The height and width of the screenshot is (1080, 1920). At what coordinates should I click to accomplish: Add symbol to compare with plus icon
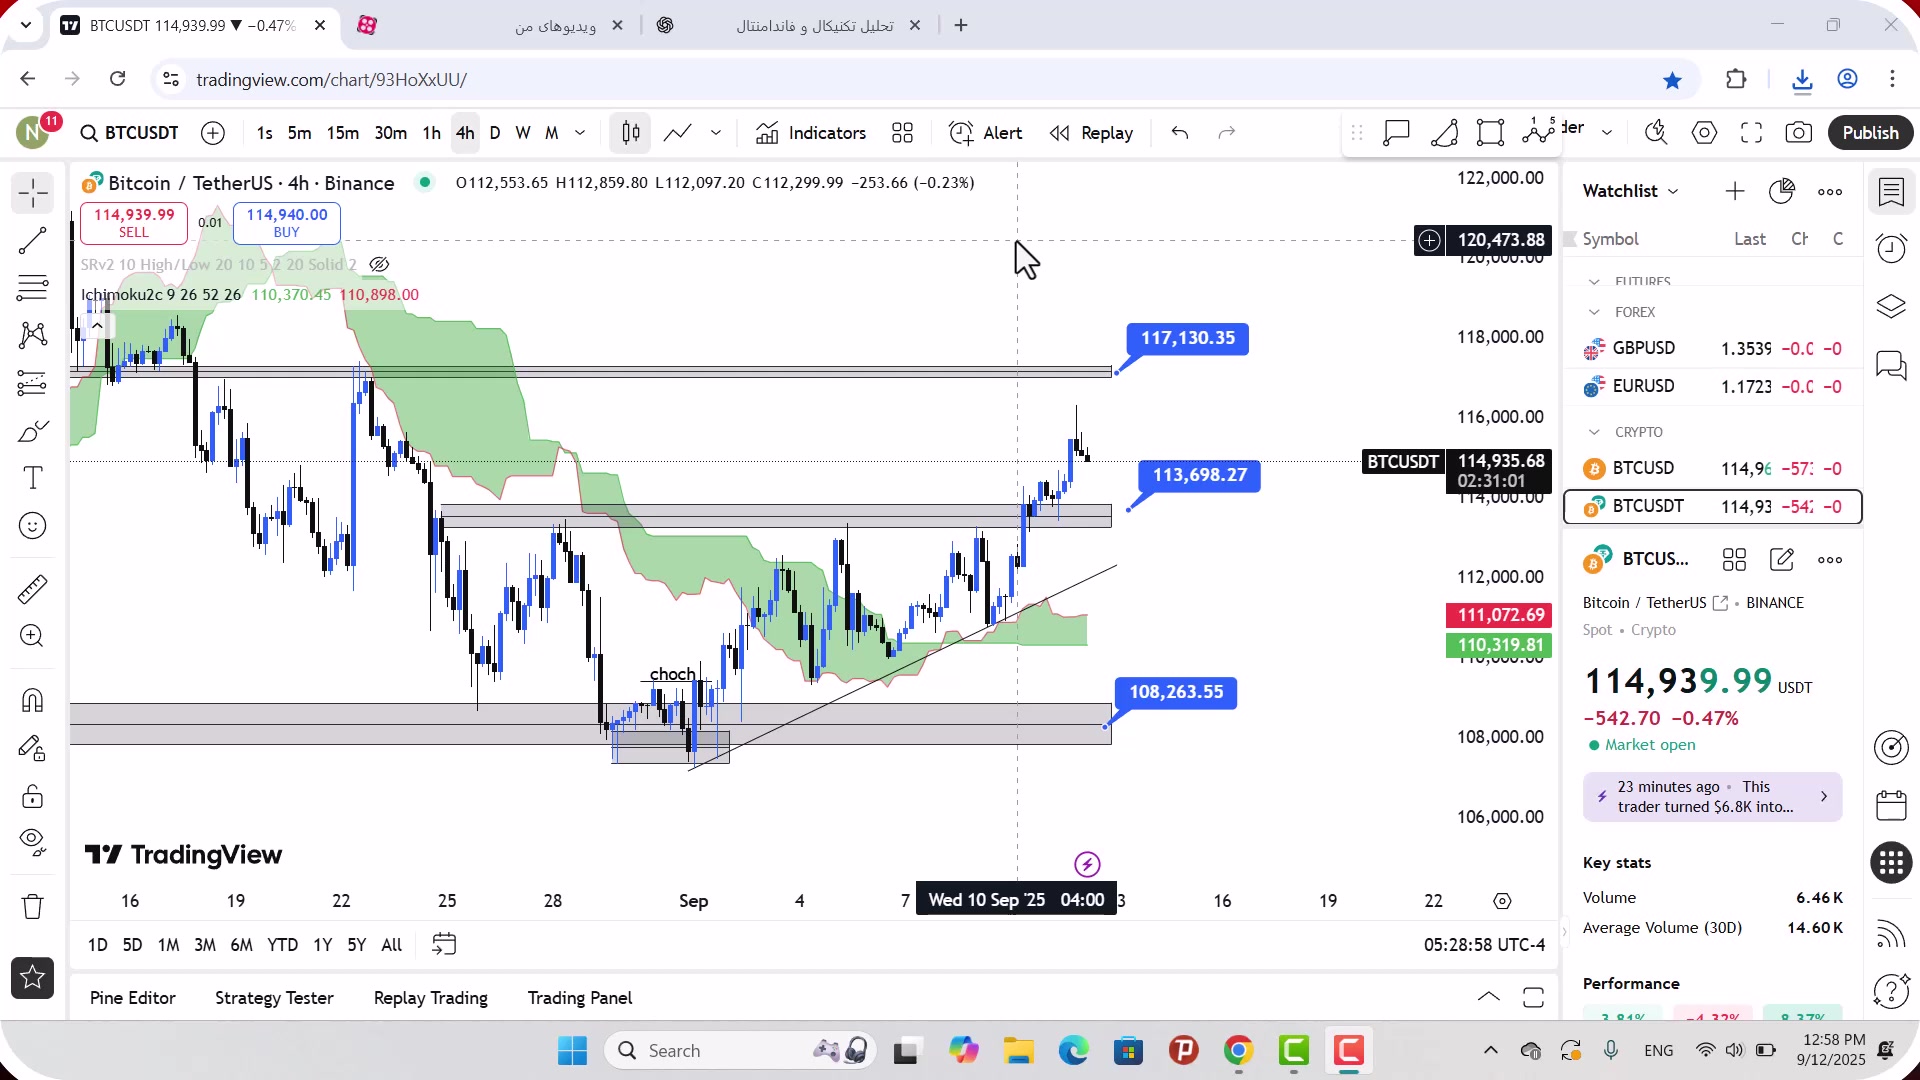213,133
